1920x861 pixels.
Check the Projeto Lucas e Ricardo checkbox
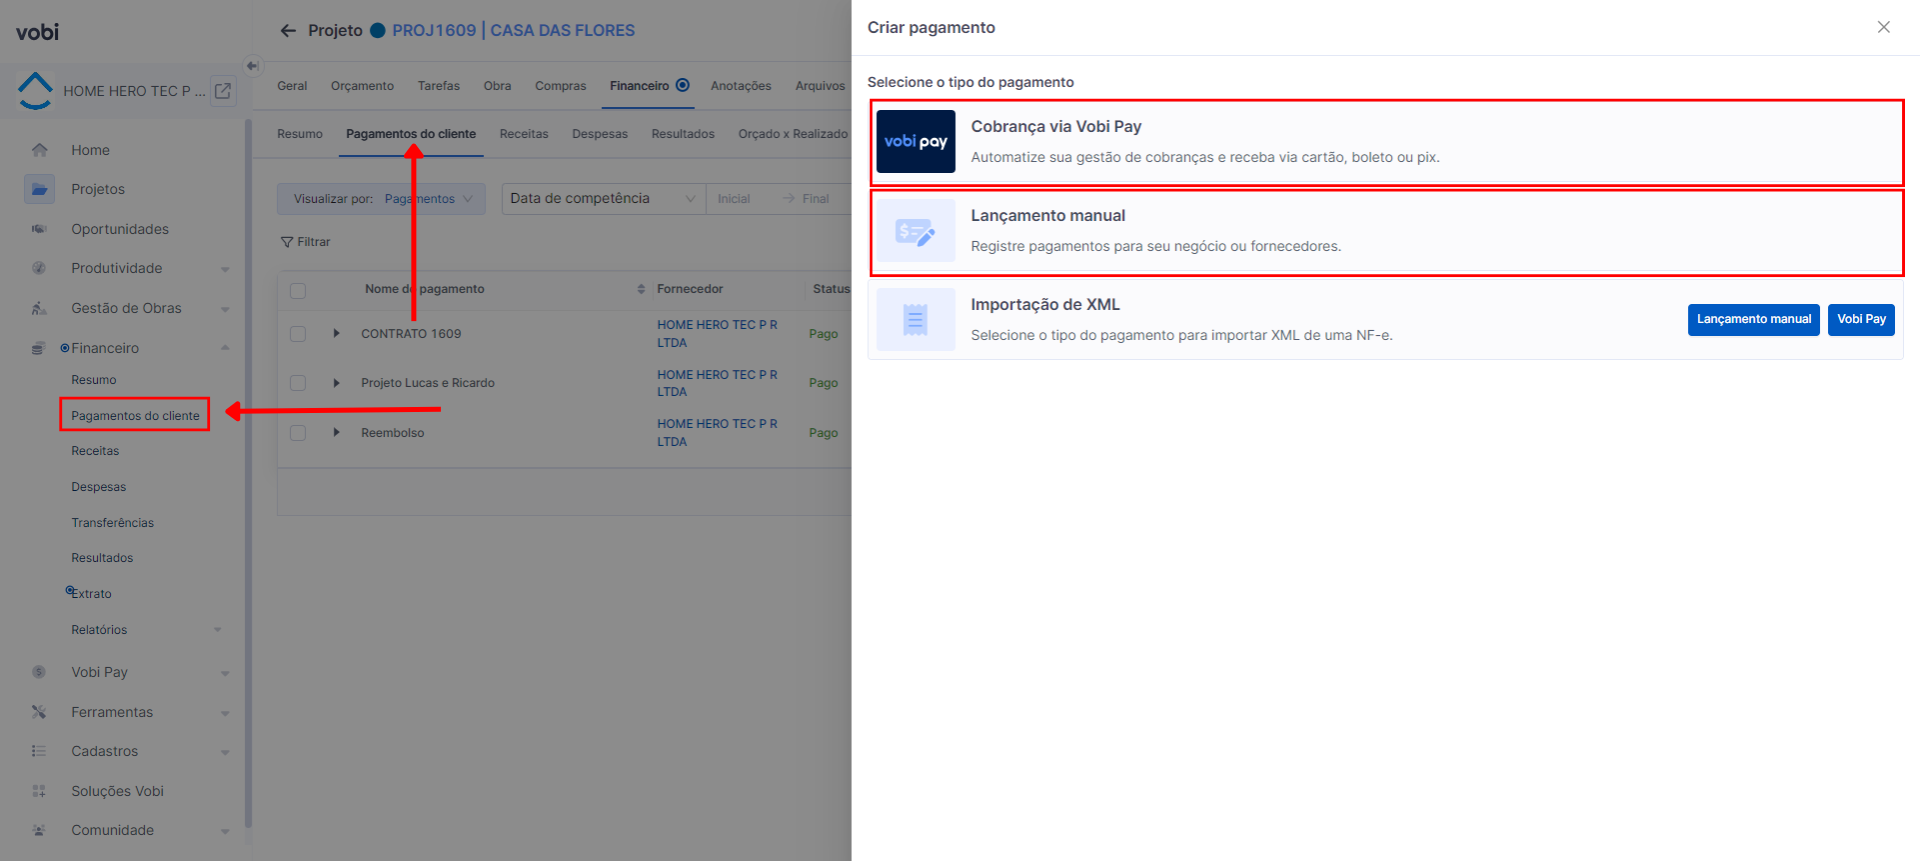[298, 383]
